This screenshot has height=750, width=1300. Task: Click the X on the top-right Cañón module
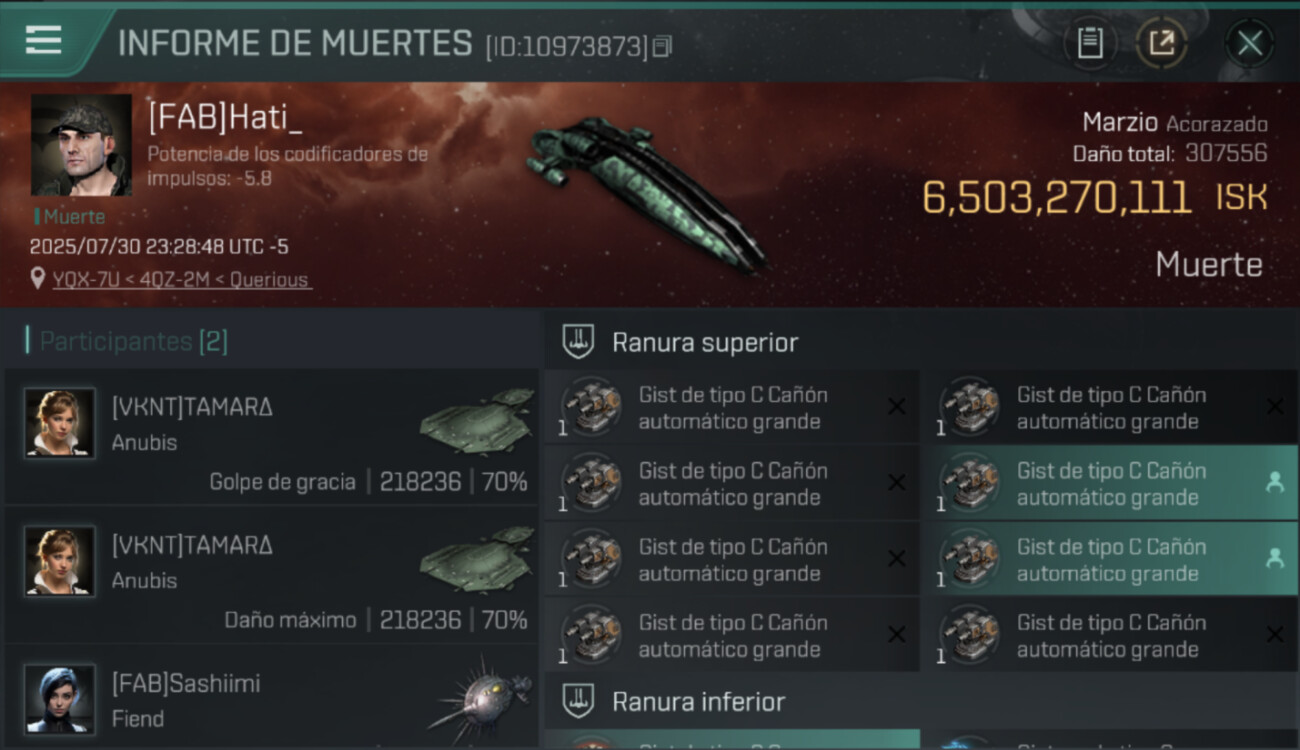1275,406
